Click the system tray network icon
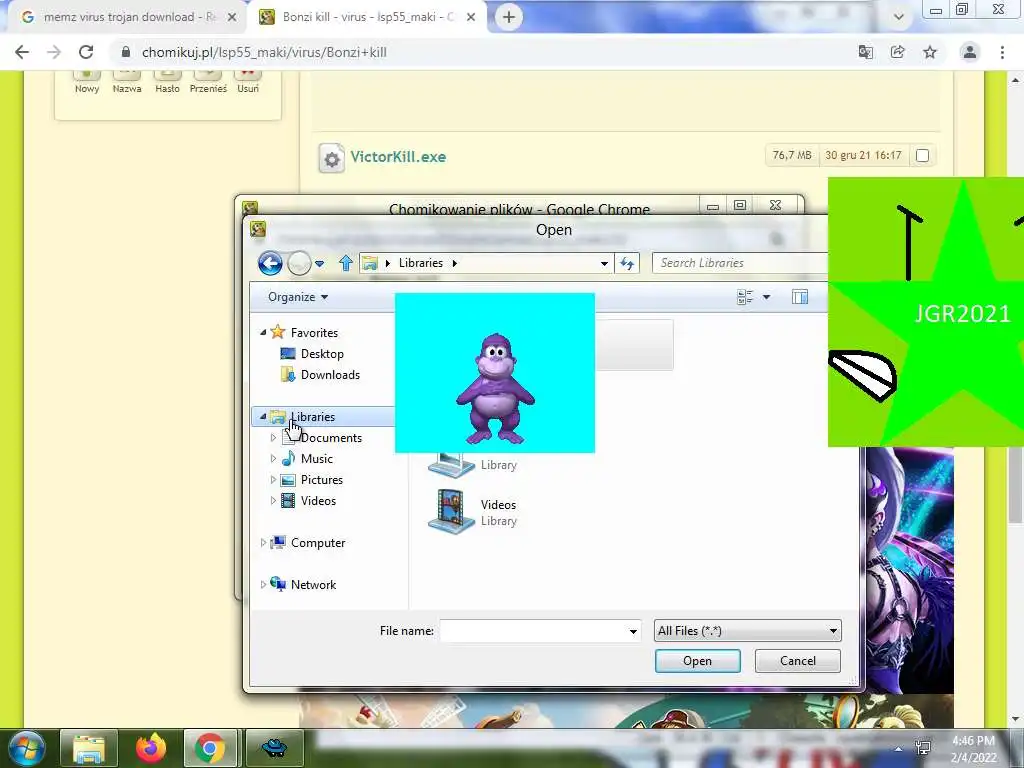 923,748
